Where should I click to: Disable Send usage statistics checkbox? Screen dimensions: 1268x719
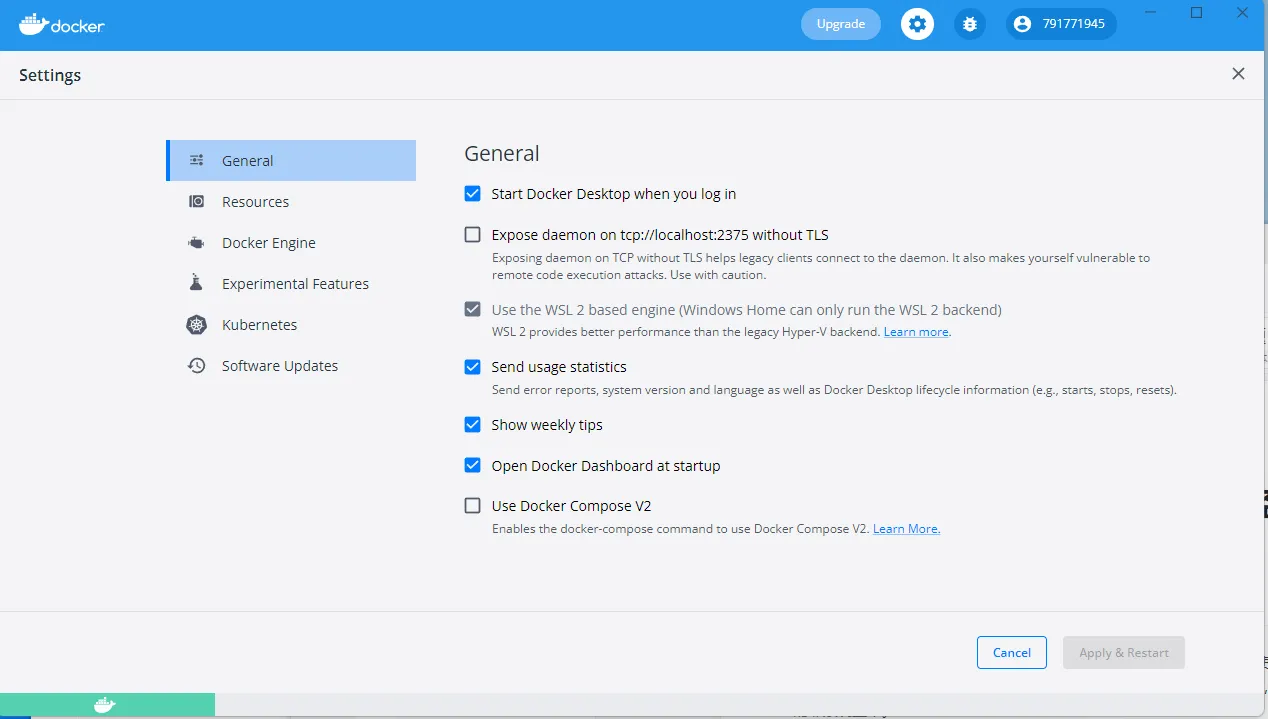pos(473,367)
